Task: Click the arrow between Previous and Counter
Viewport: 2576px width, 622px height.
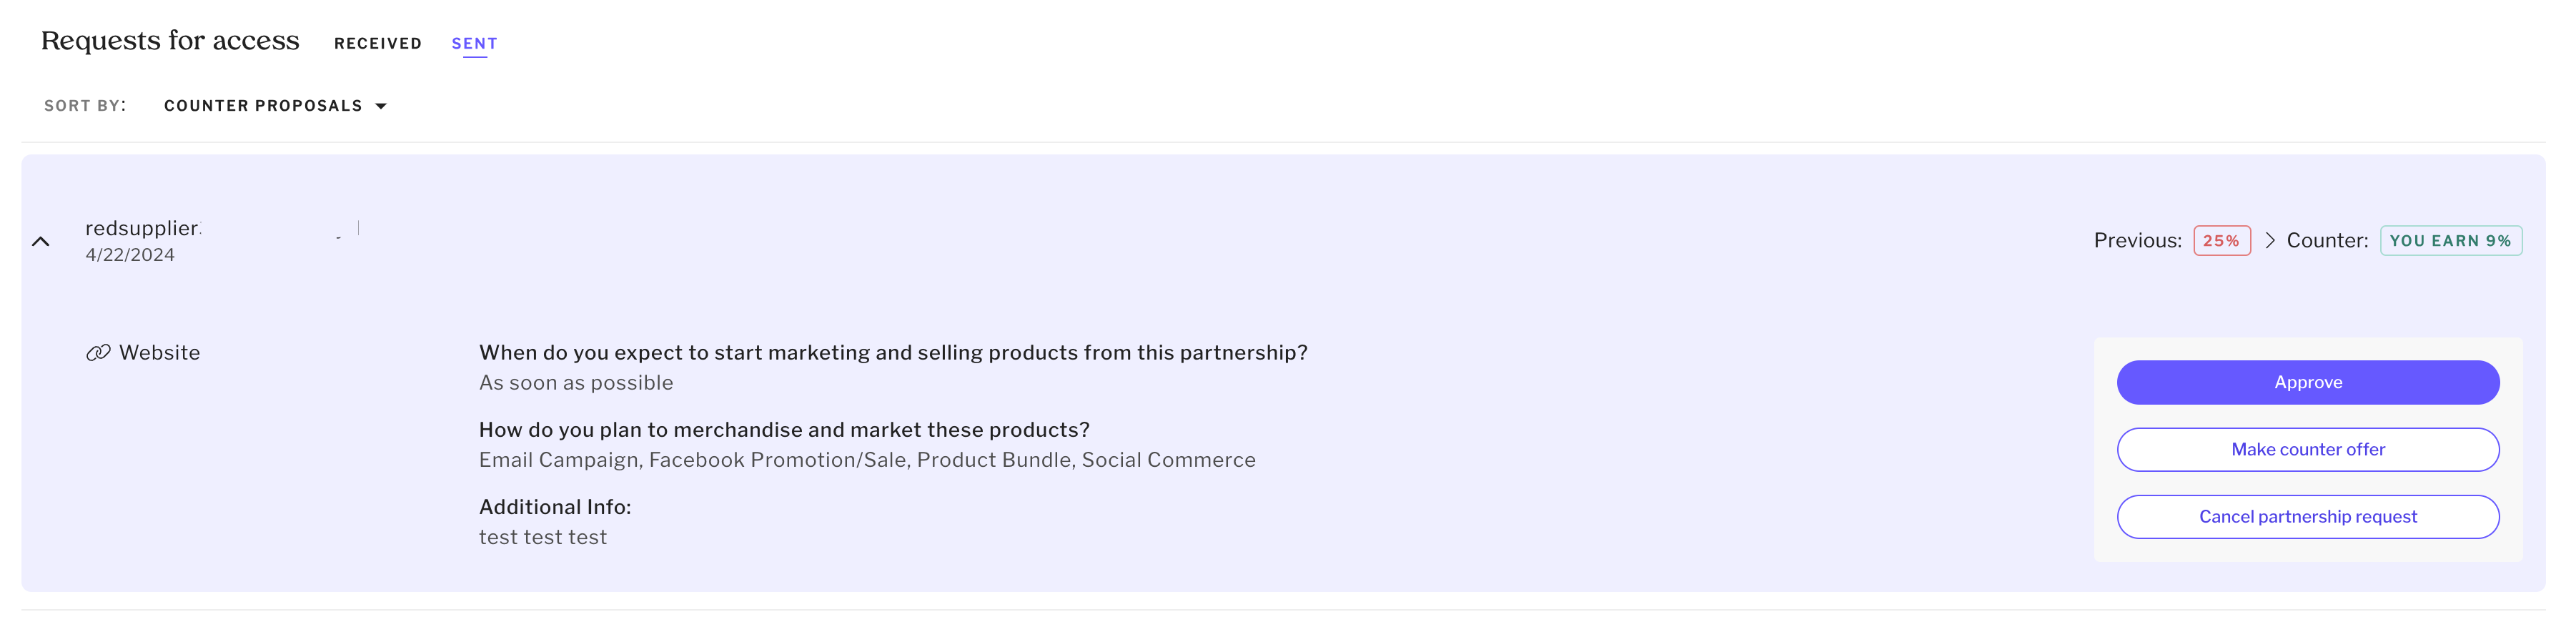Action: [2270, 241]
